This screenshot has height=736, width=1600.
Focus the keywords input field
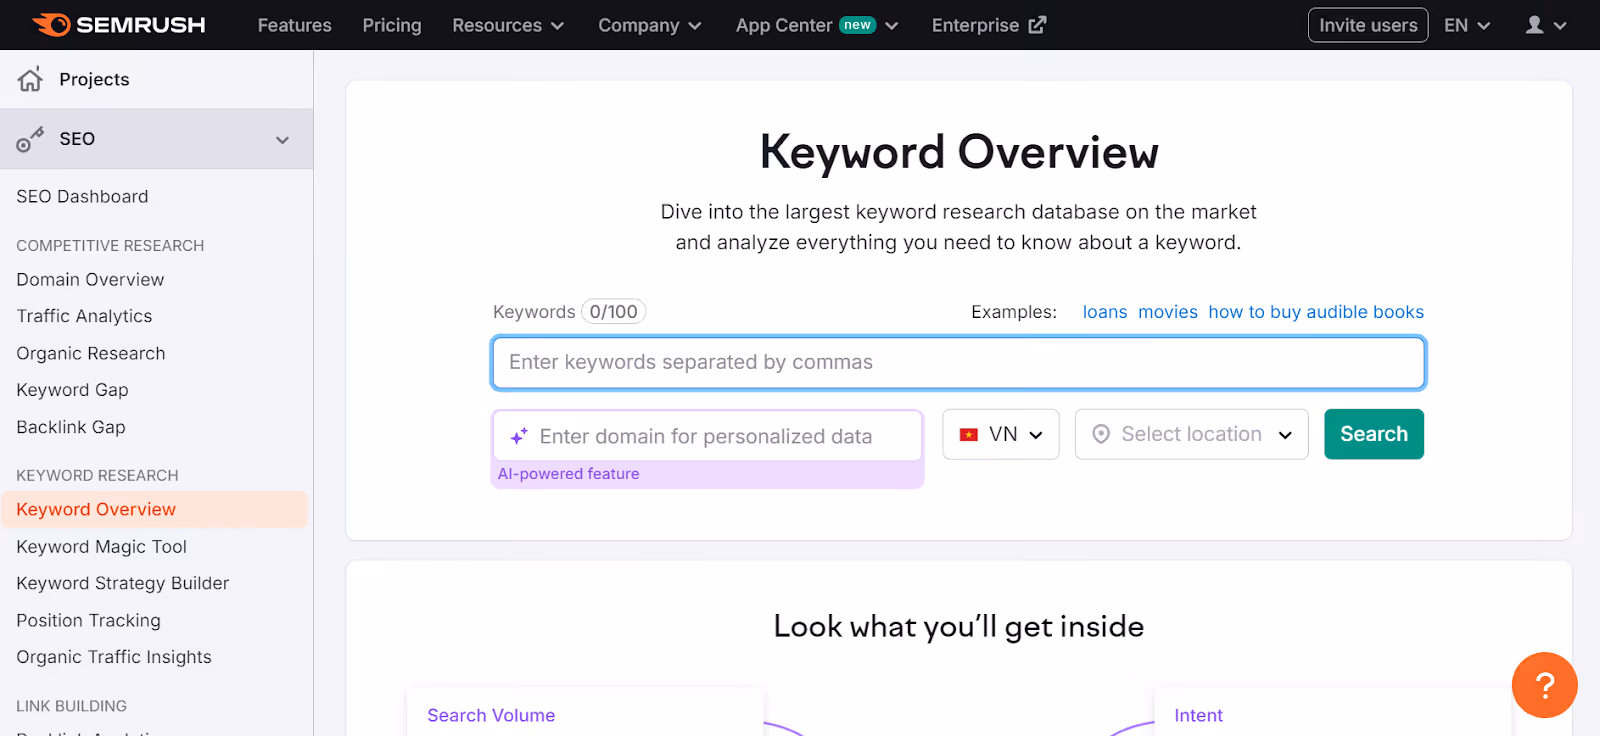click(x=958, y=363)
